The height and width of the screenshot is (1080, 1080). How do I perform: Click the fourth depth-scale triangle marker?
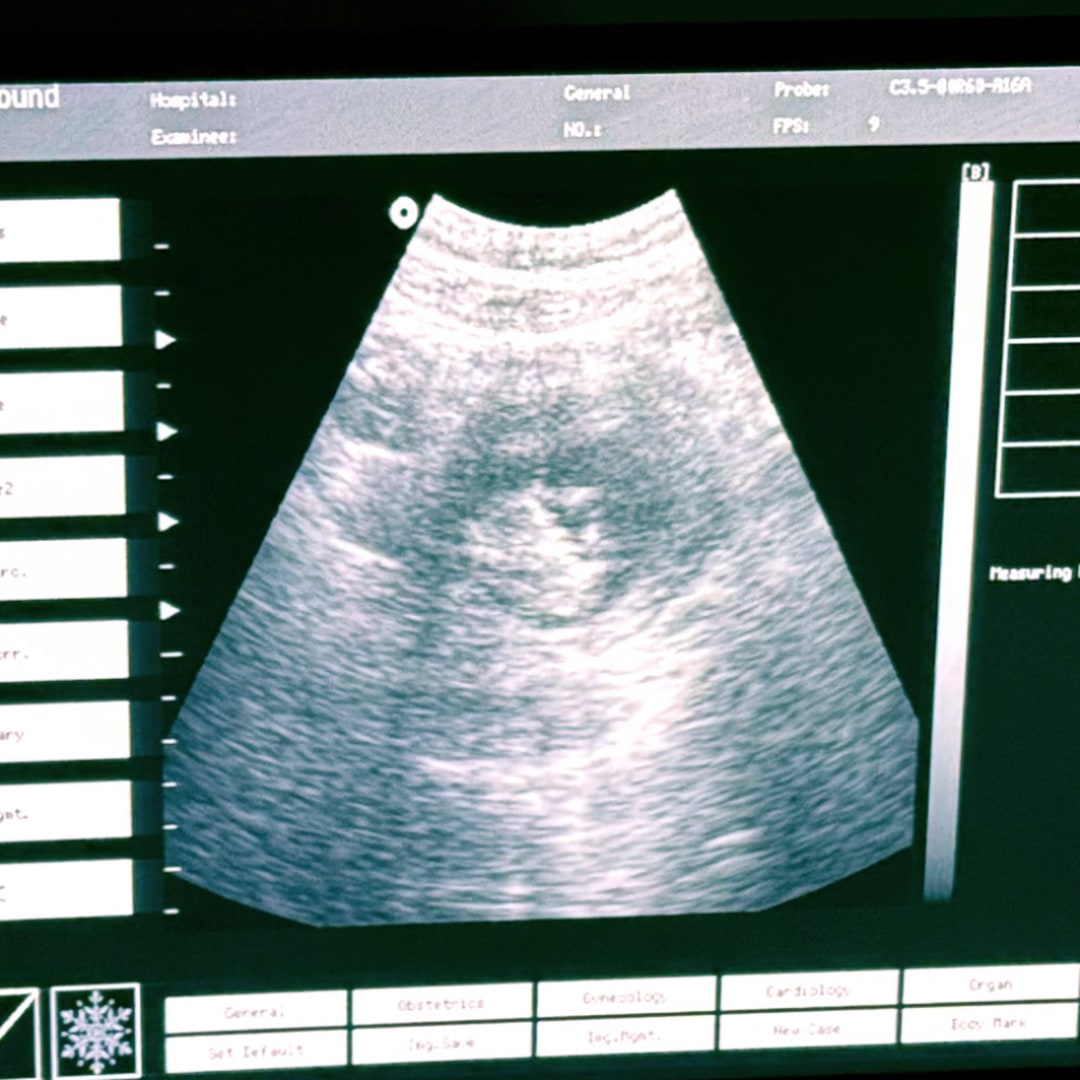tap(169, 610)
